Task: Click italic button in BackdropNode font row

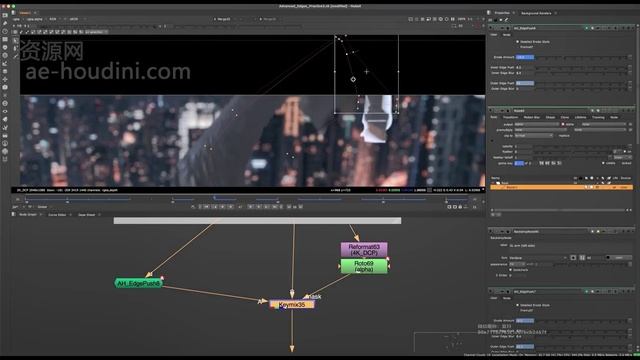Action: (582, 258)
